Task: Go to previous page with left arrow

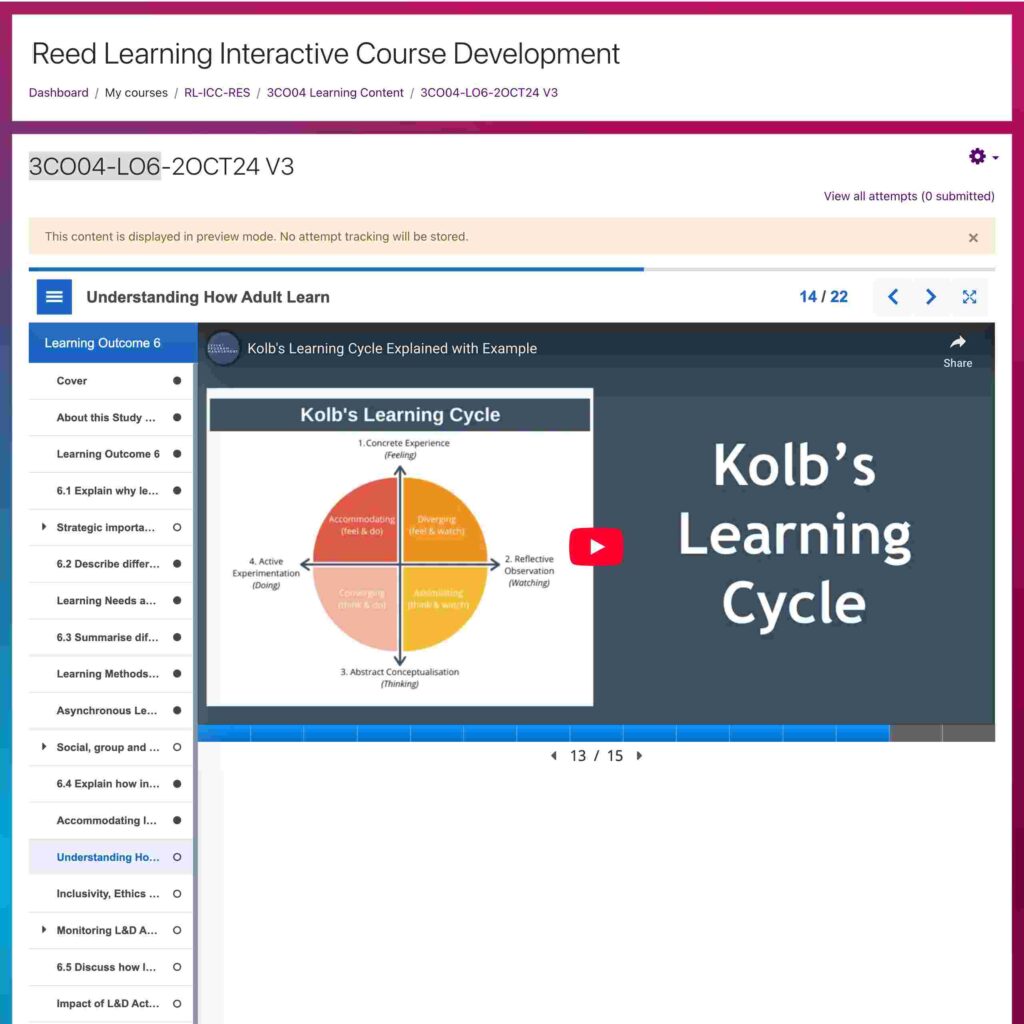Action: [893, 297]
